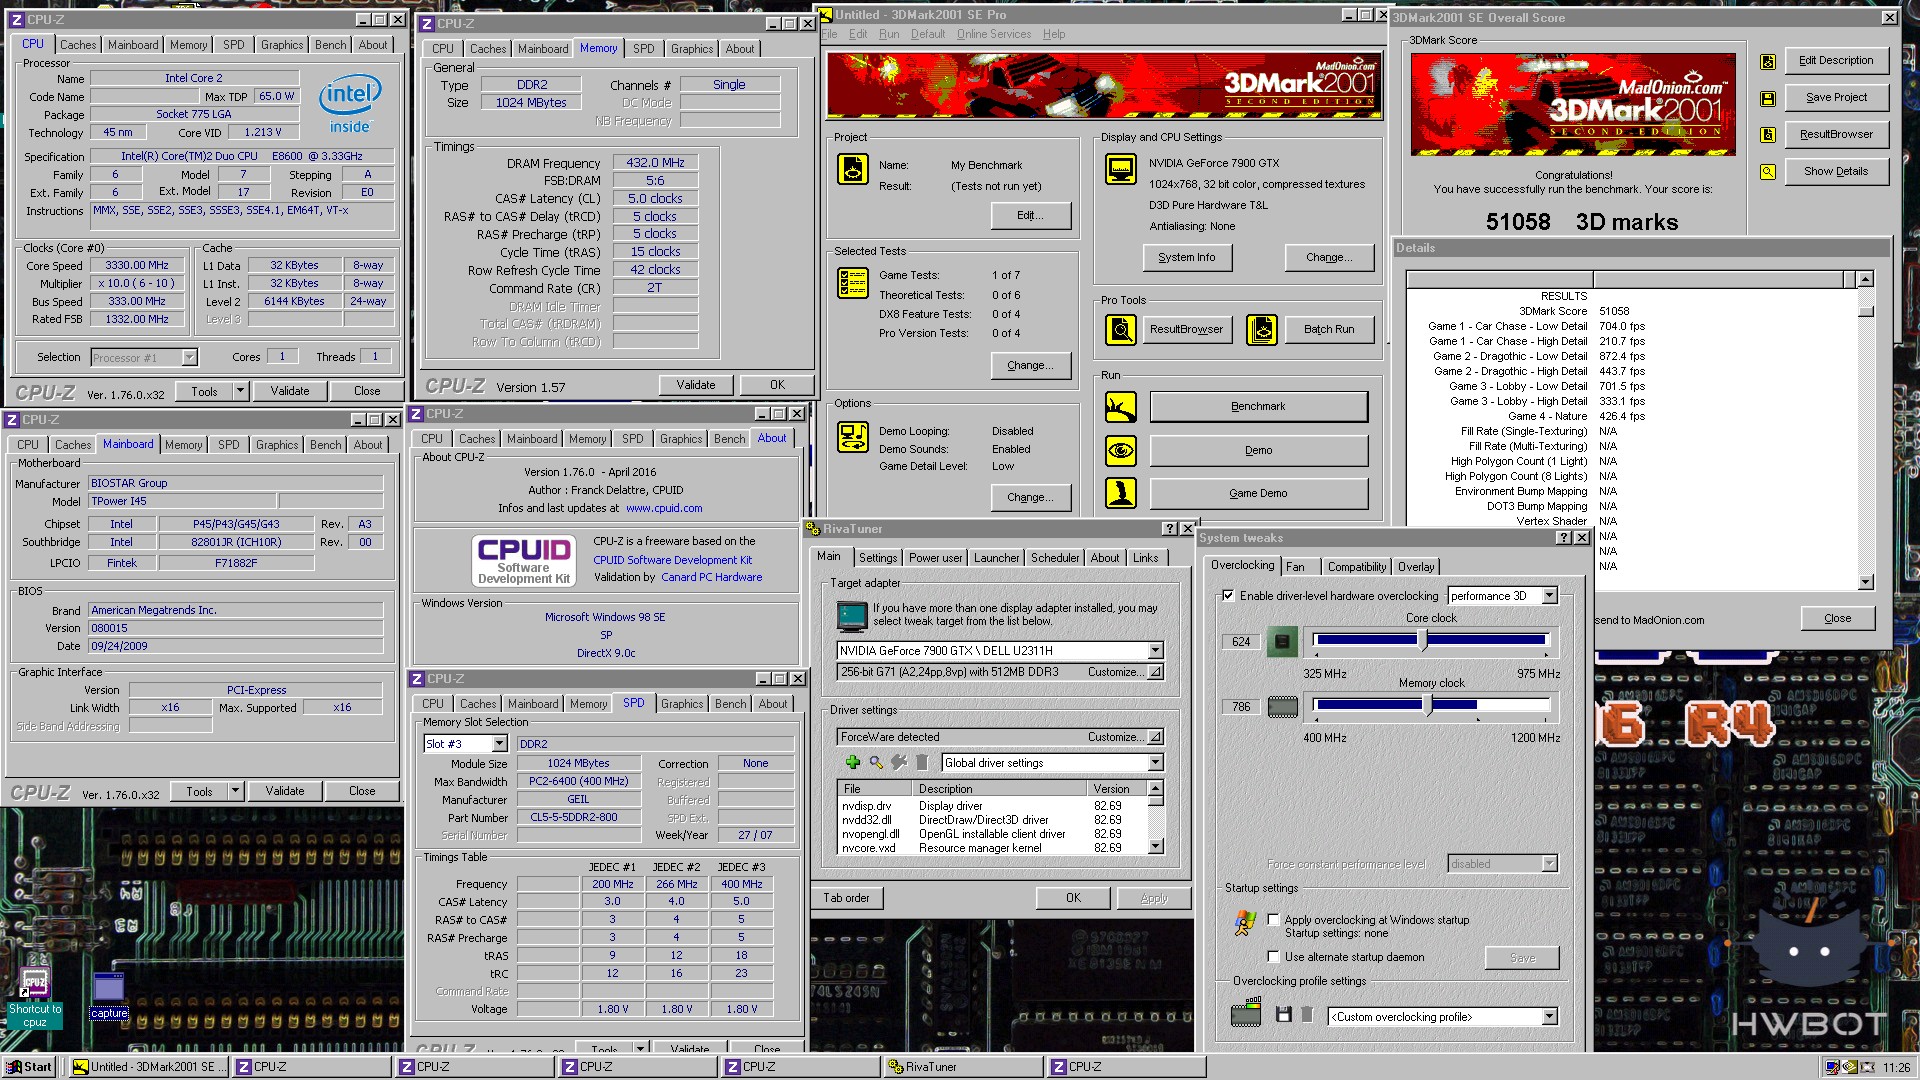Open the Slot #3 memory slot dropdown
This screenshot has height=1080, width=1920.
click(x=499, y=744)
